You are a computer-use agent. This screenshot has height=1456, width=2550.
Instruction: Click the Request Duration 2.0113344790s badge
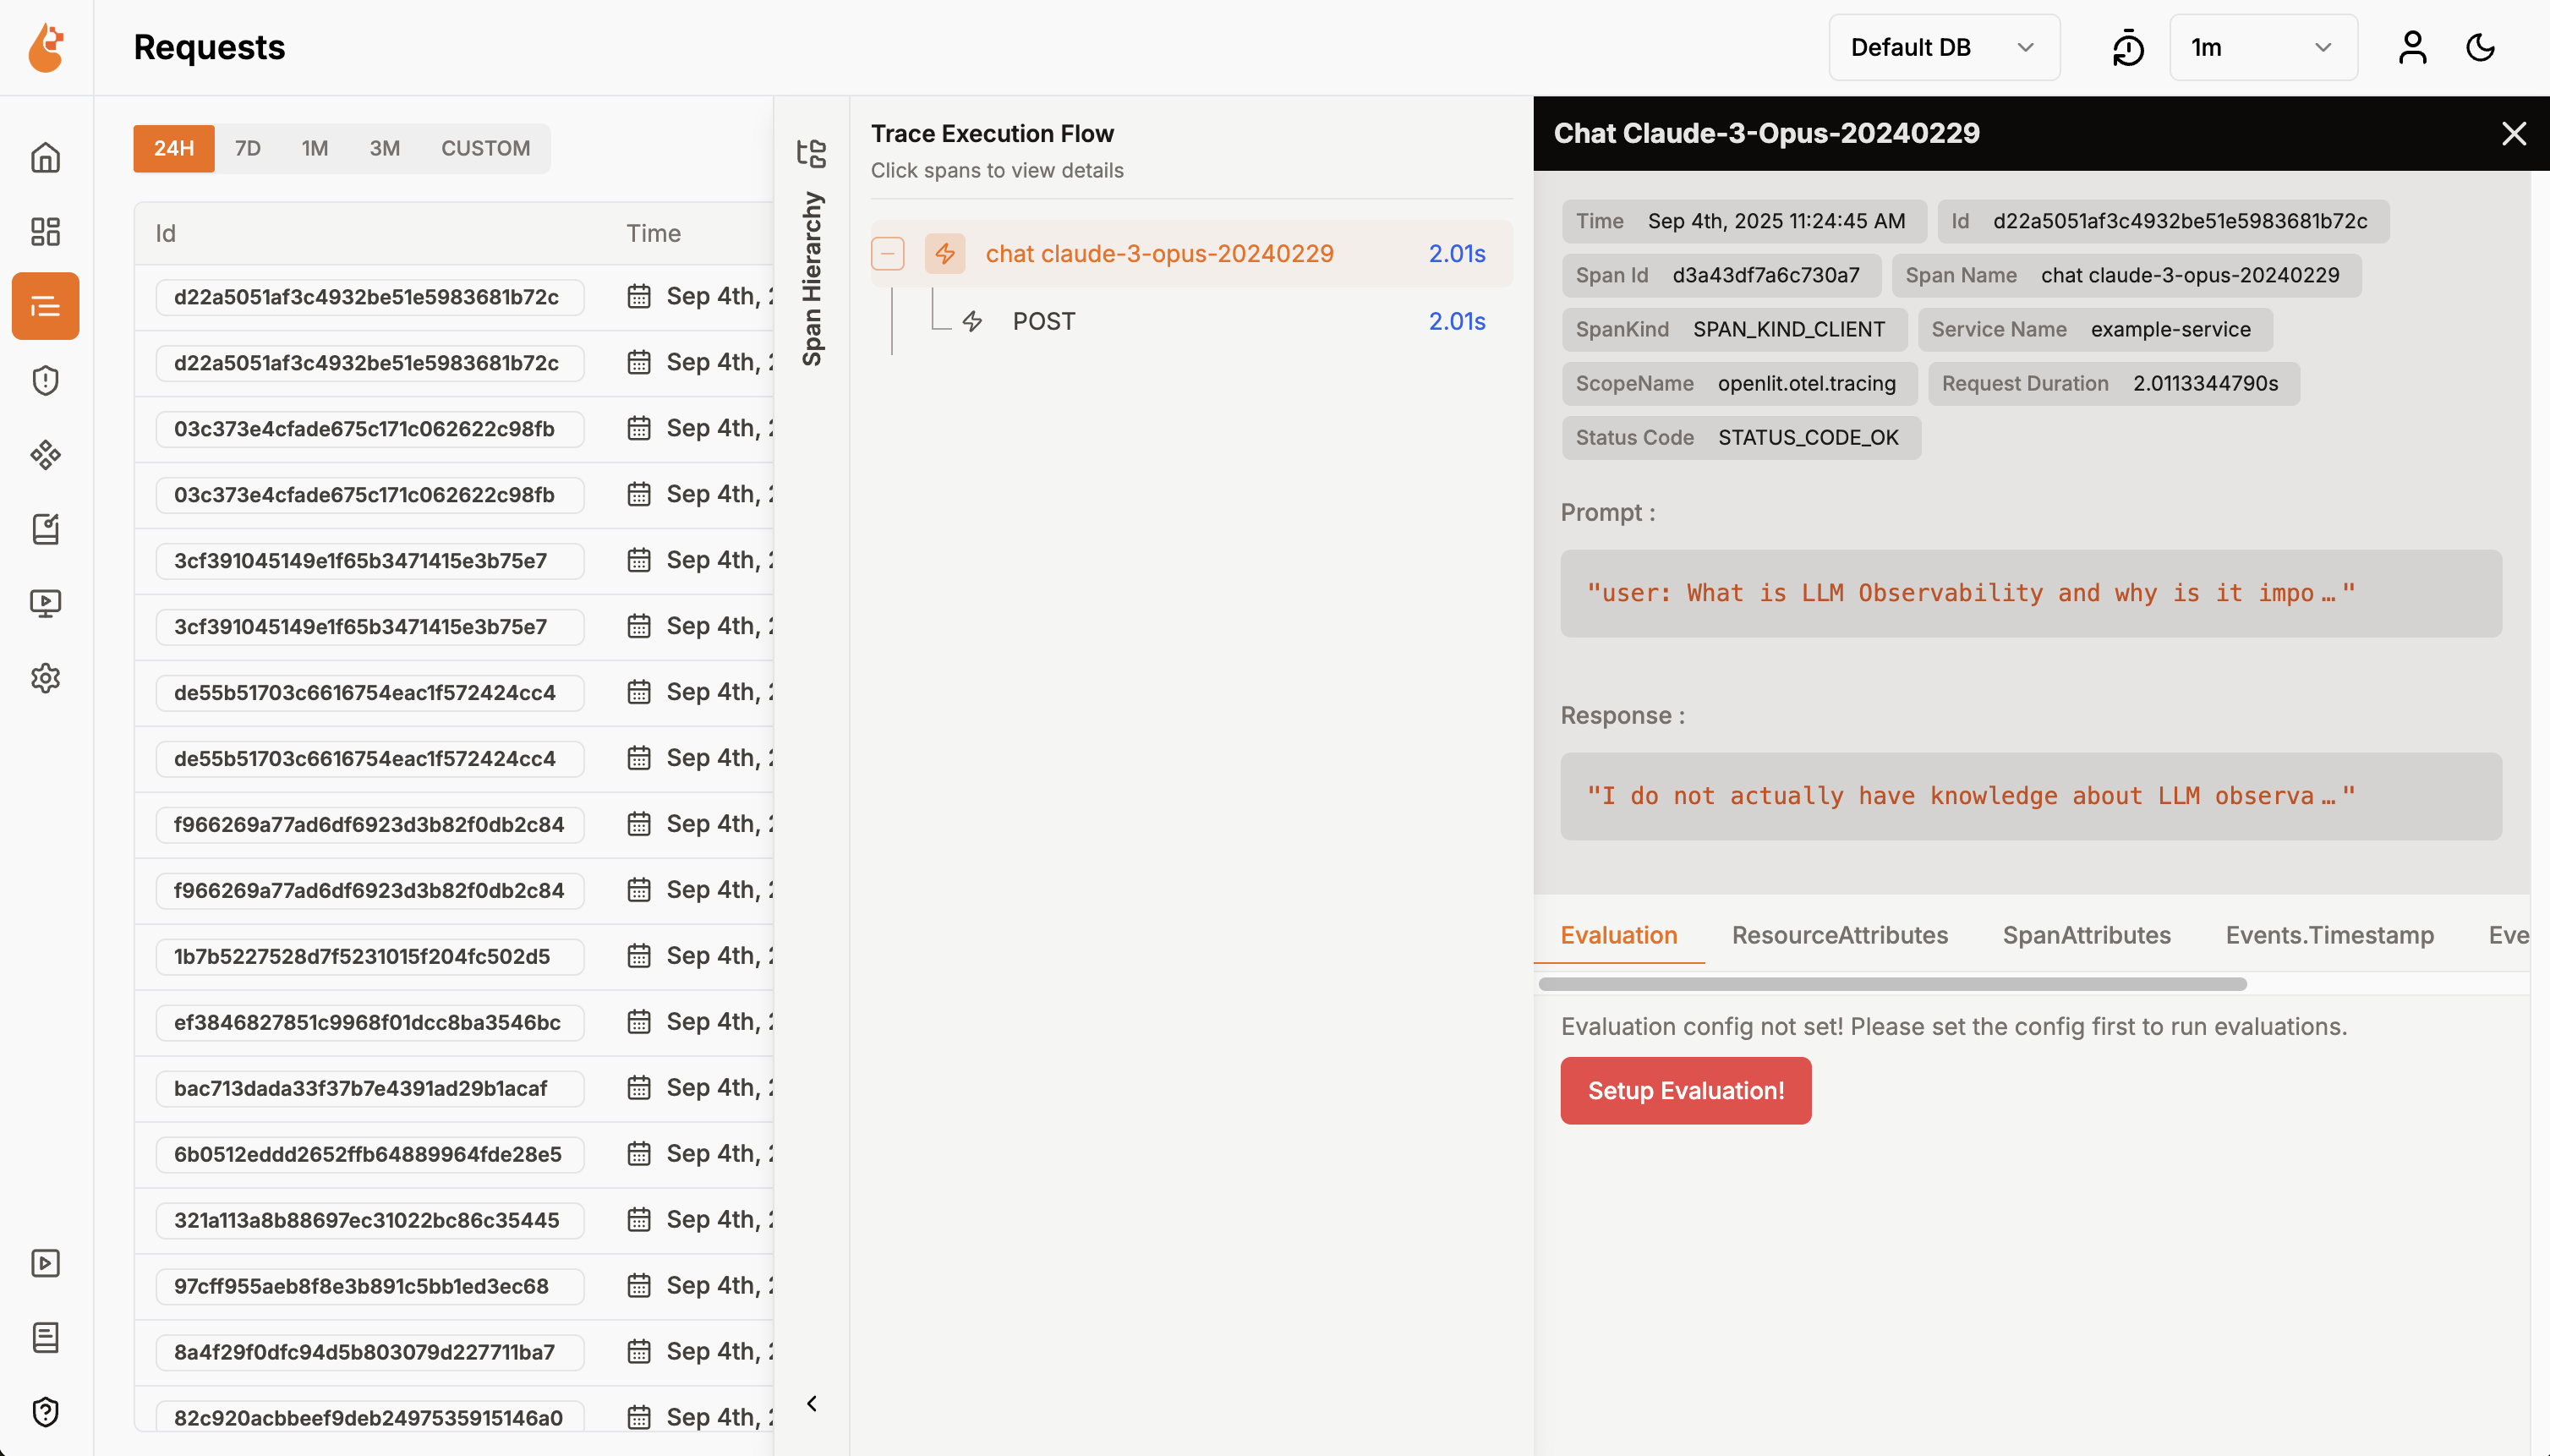(2114, 383)
